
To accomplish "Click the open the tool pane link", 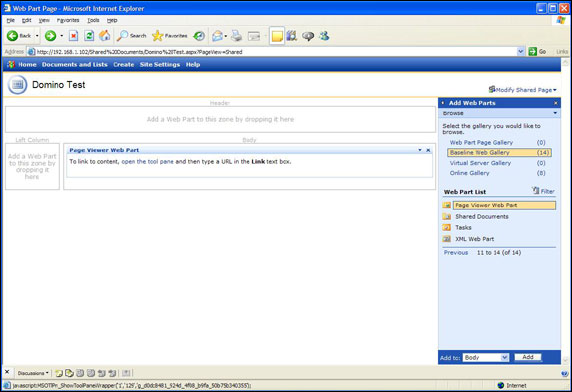I will pos(147,162).
